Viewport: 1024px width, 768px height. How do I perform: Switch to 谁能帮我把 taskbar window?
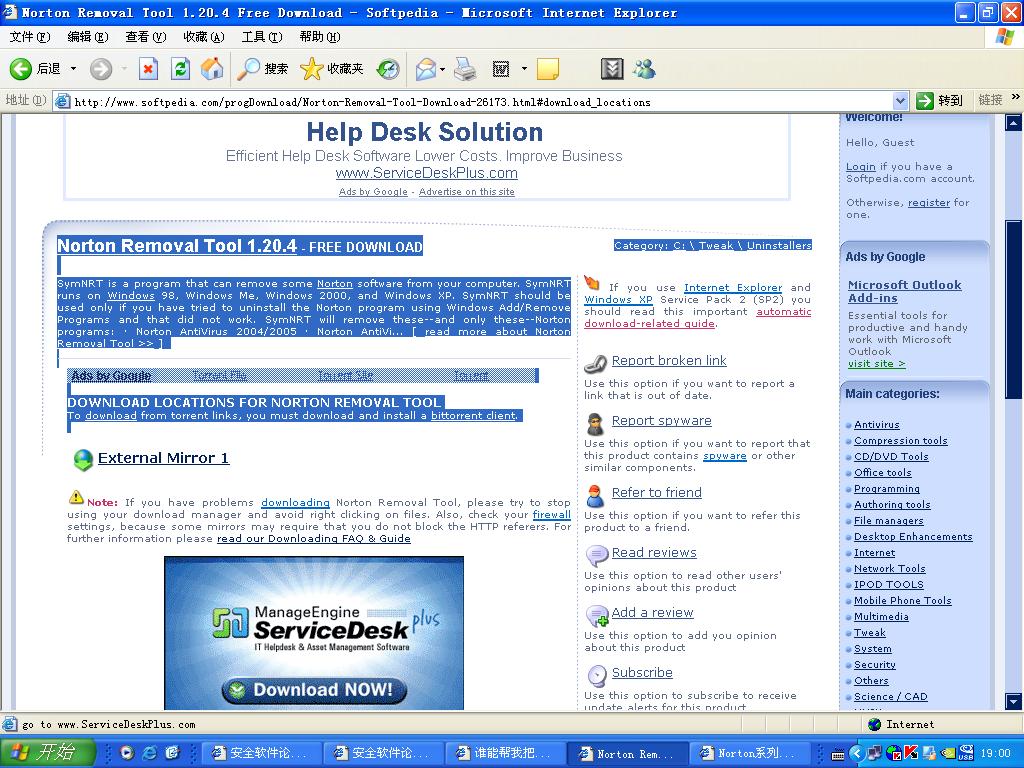[x=504, y=753]
